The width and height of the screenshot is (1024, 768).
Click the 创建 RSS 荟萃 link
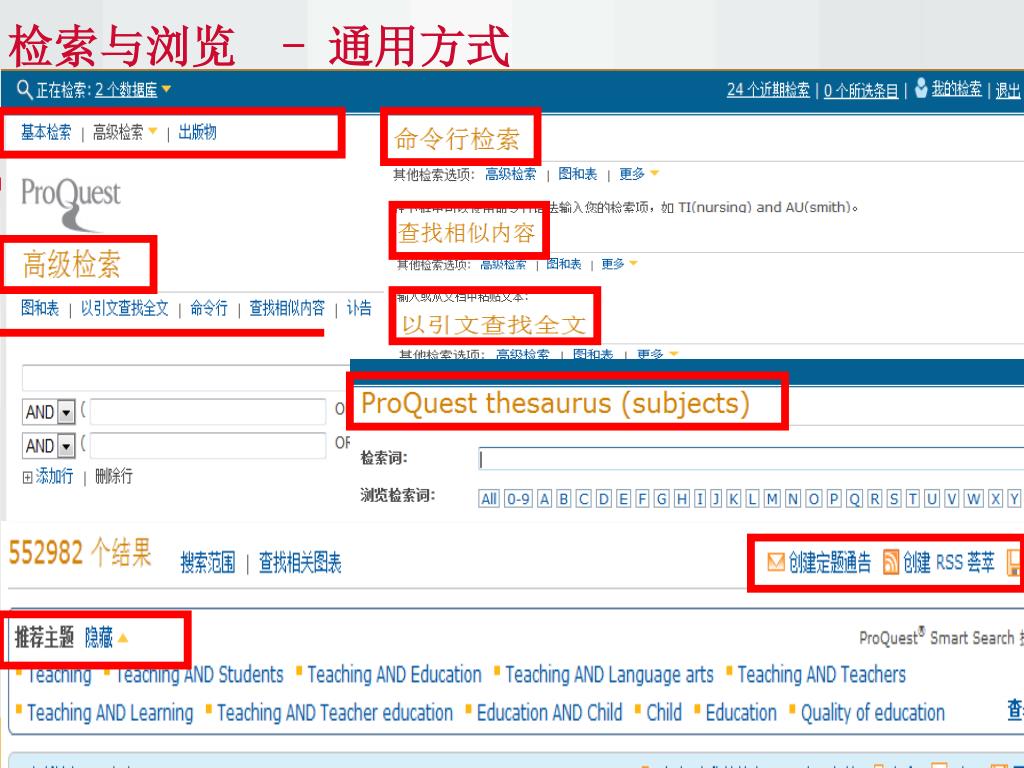point(949,562)
